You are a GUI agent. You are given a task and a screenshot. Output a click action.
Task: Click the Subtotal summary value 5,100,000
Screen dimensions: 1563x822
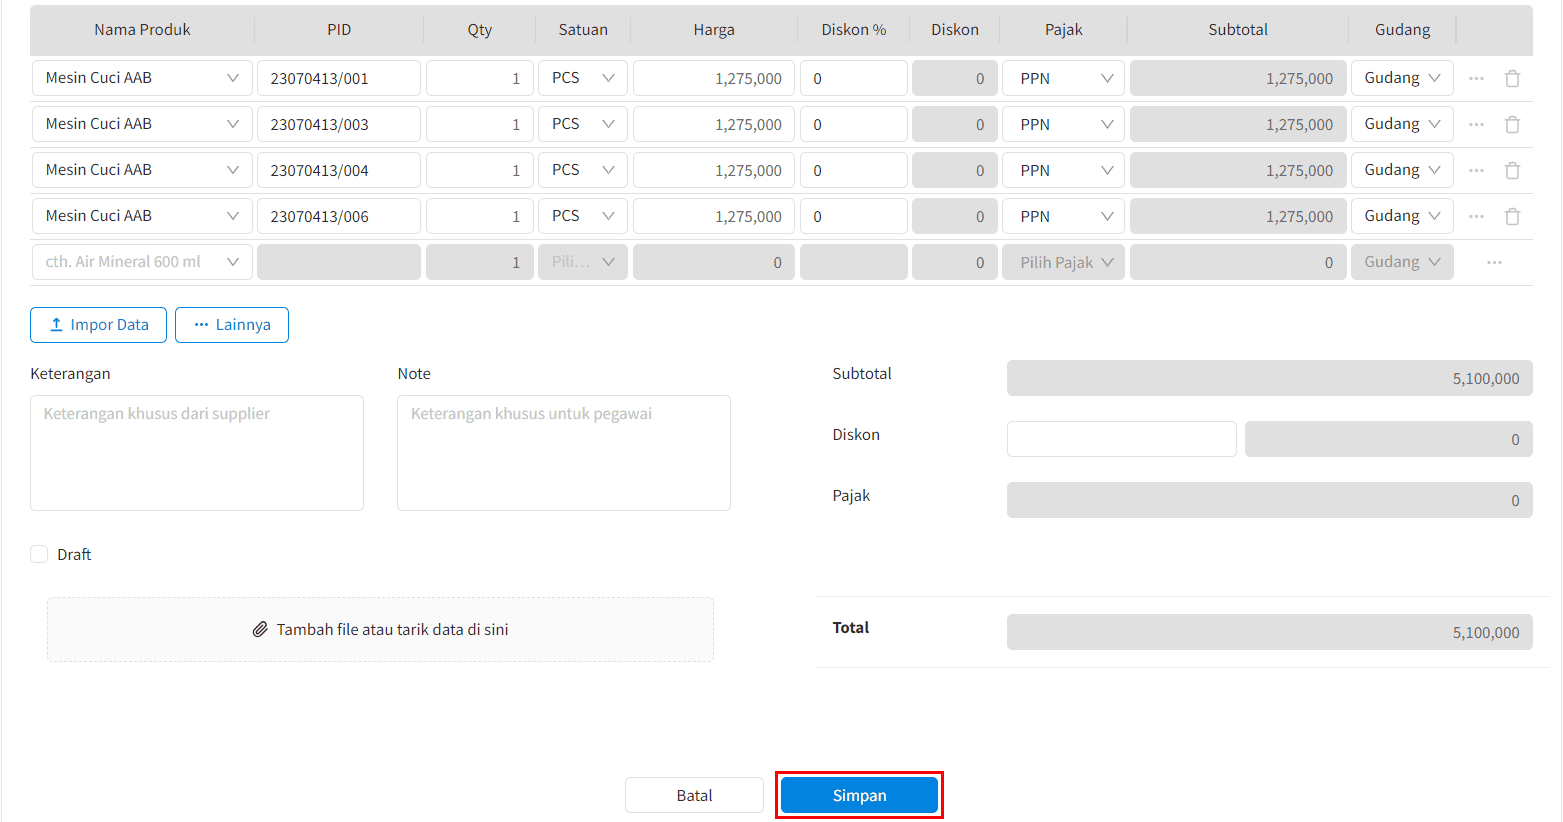(1270, 378)
